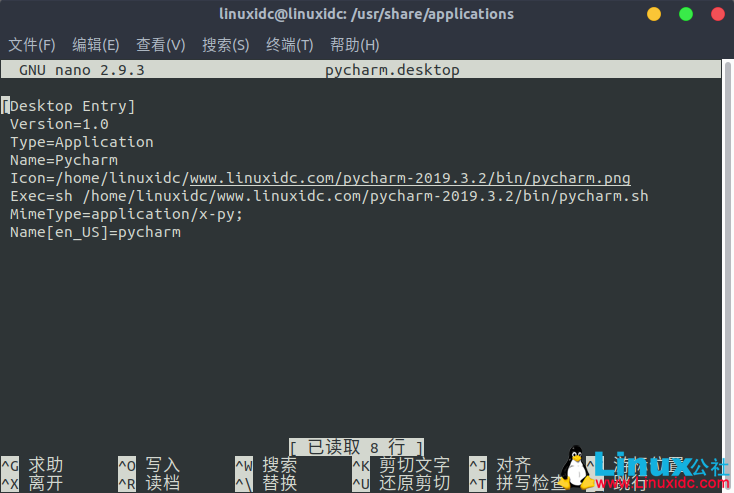Click the ^X 离开 shortcut
Image resolution: width=734 pixels, height=493 pixels.
pos(32,483)
